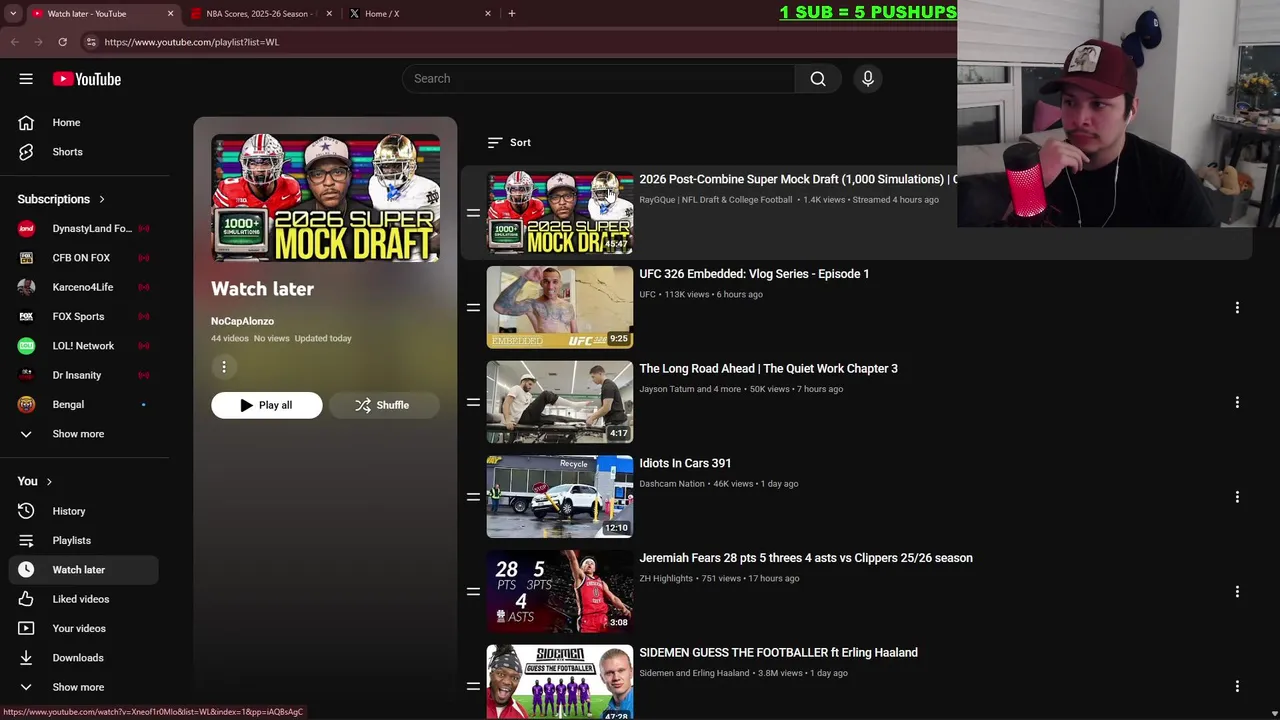Expand Show more under You section
This screenshot has width=1280, height=720.
tap(84, 687)
